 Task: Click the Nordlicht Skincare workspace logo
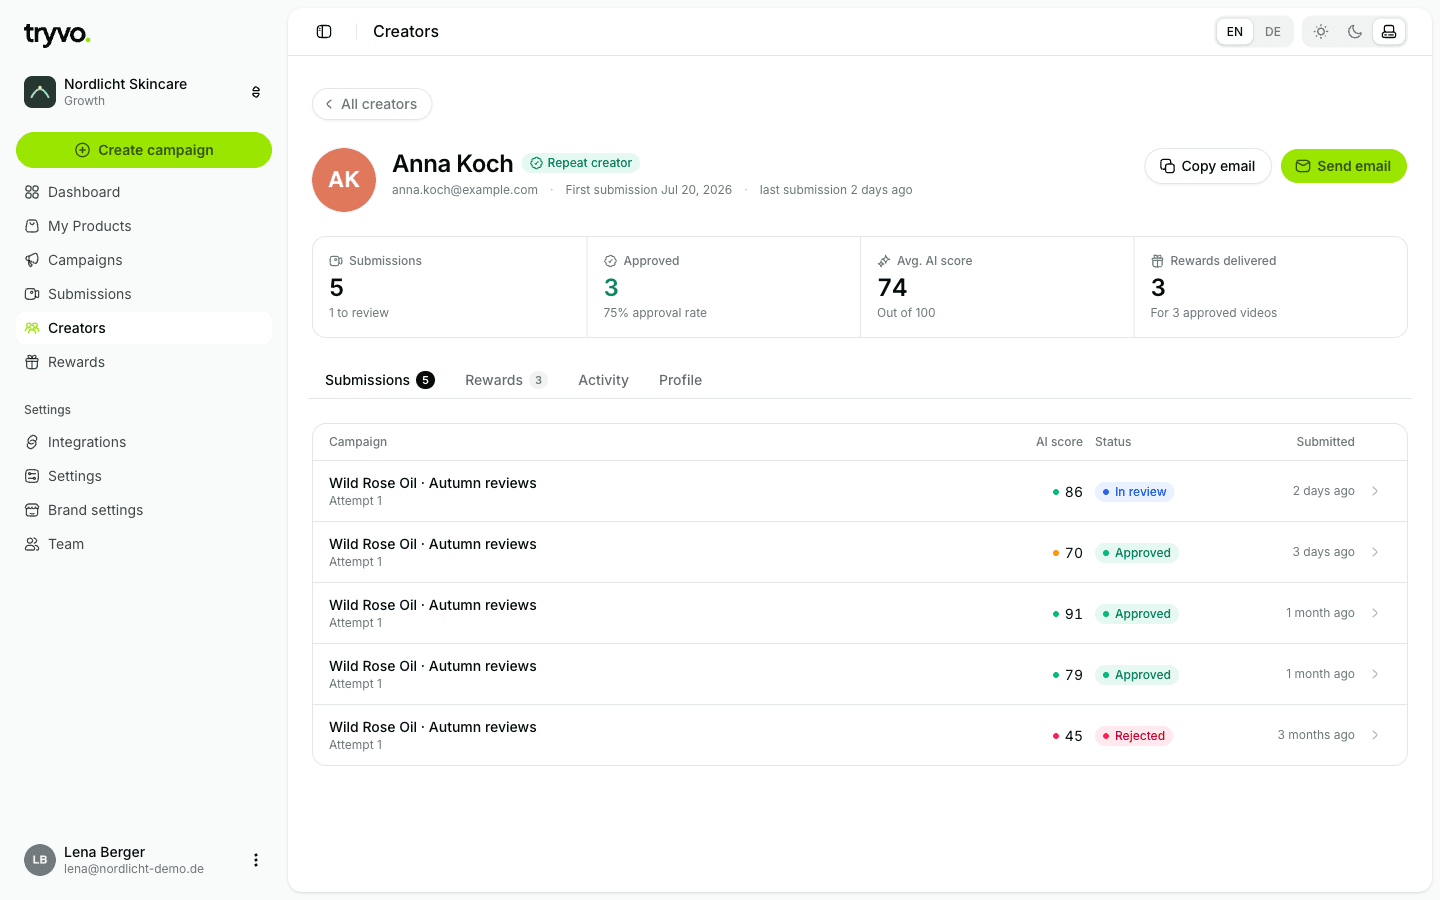(x=40, y=92)
